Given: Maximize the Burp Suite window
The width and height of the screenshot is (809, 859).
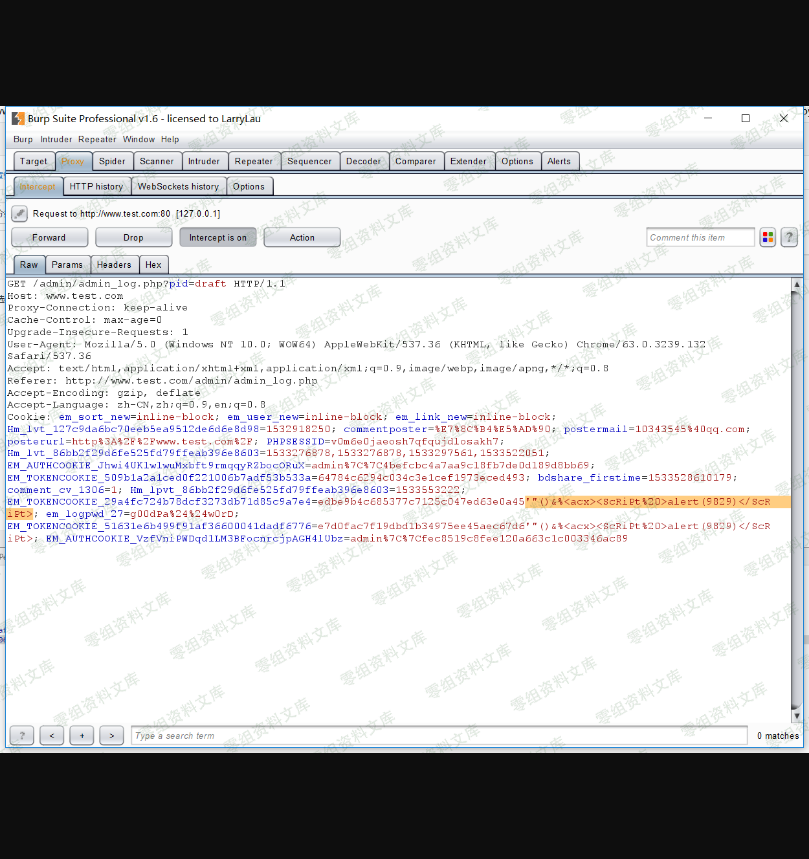Looking at the screenshot, I should pos(745,118).
